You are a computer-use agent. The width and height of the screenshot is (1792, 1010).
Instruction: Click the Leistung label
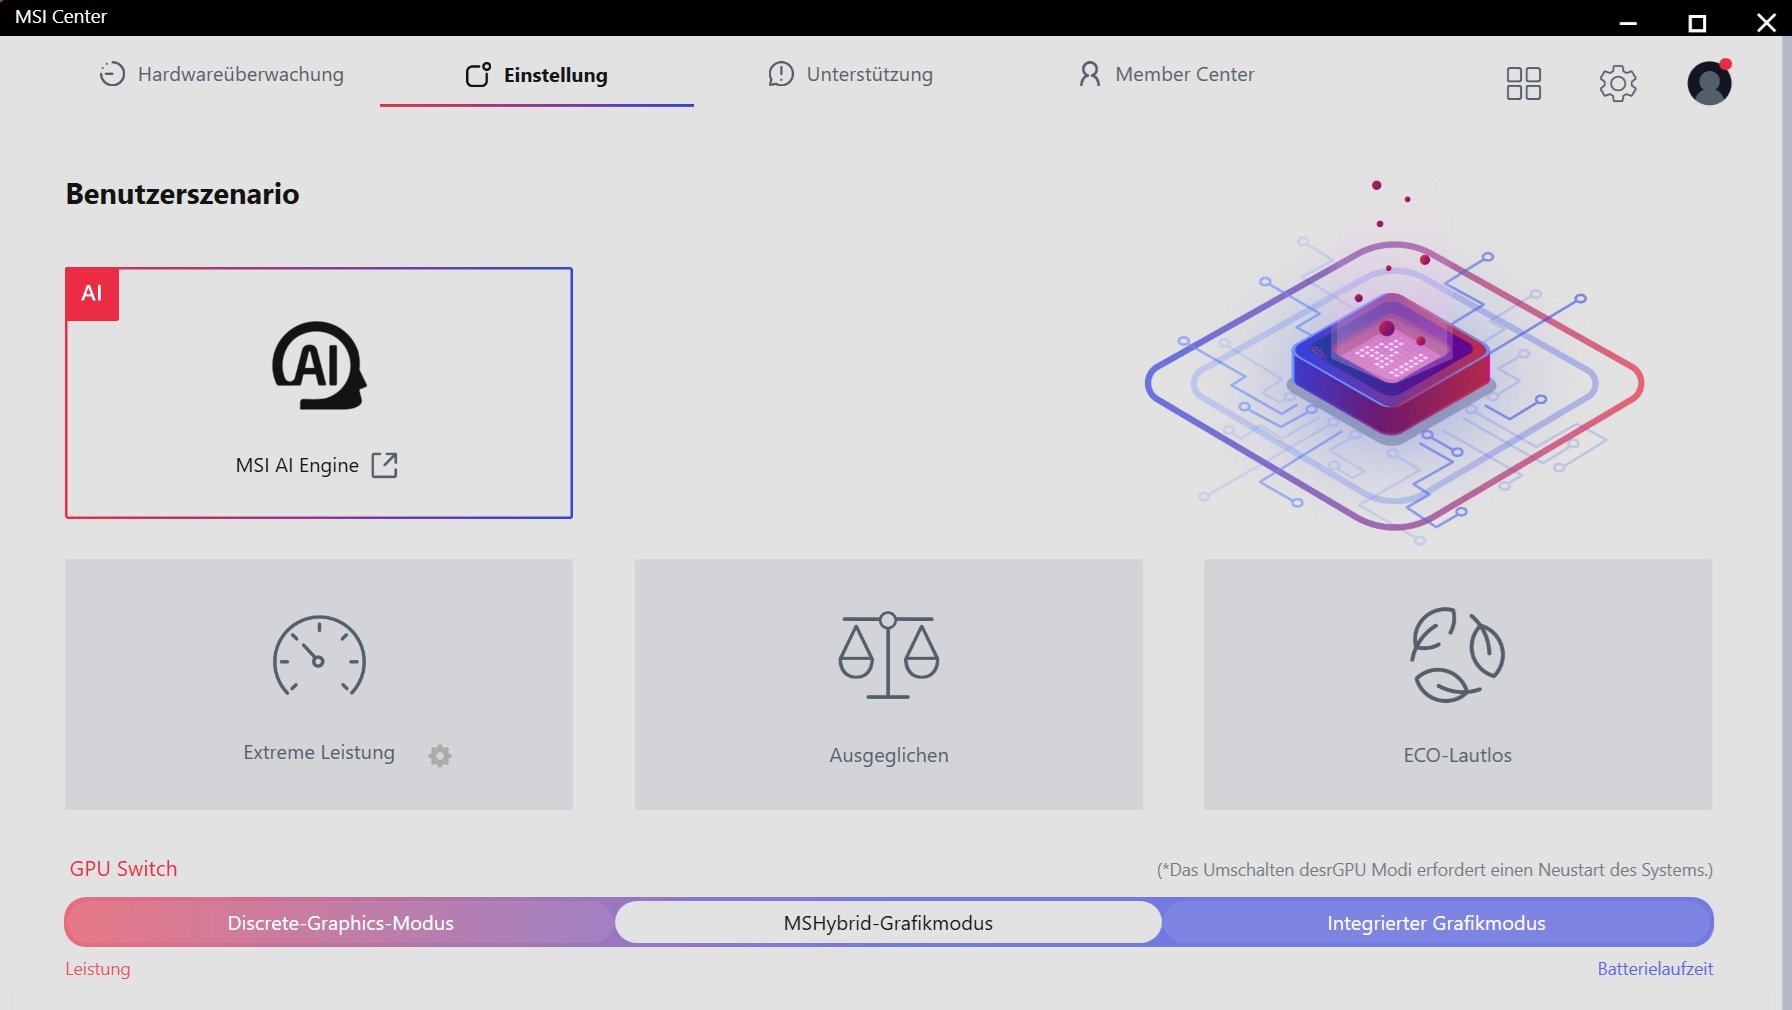(x=98, y=969)
